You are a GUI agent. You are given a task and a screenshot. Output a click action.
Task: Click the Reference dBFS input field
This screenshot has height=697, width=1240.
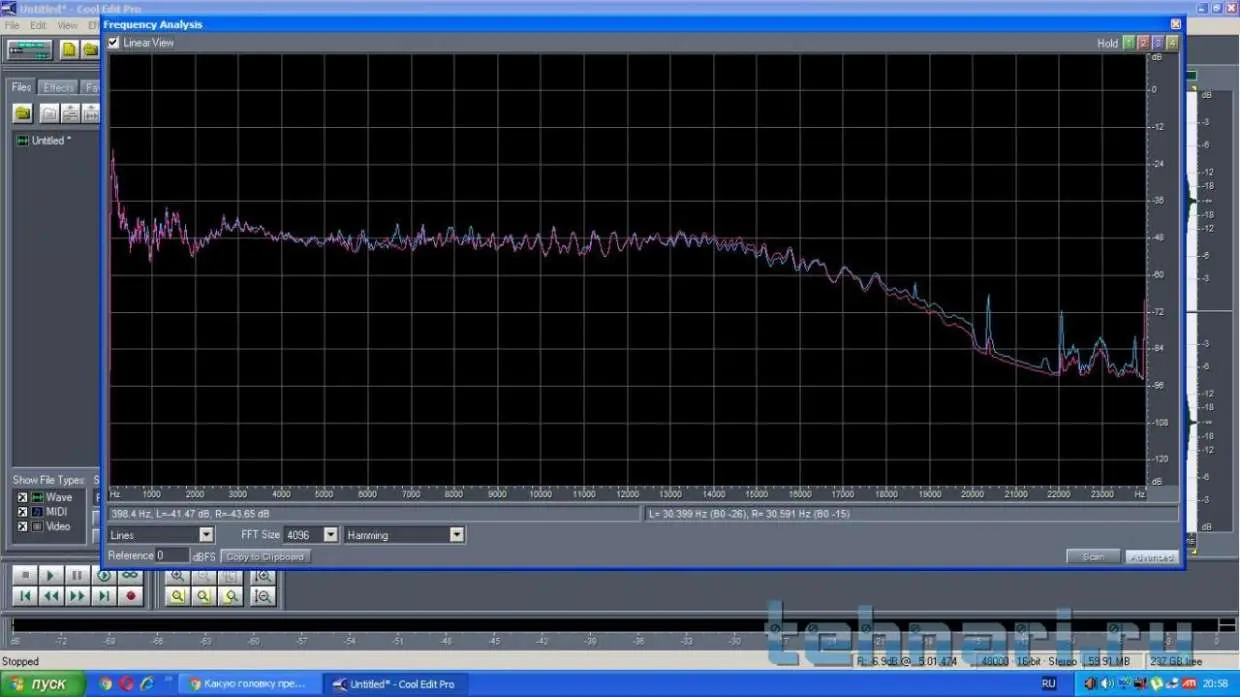172,555
